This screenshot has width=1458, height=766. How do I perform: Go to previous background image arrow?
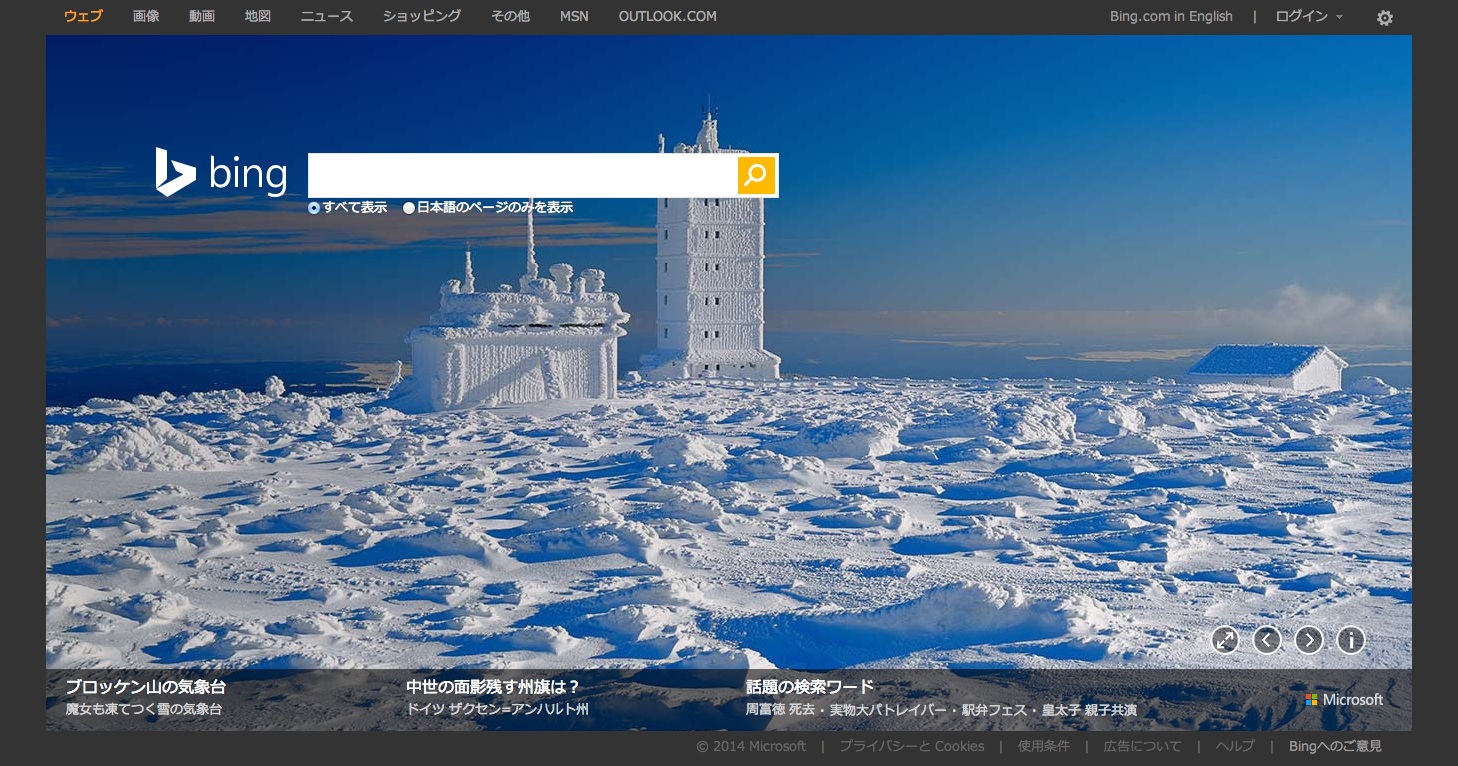[x=1267, y=640]
